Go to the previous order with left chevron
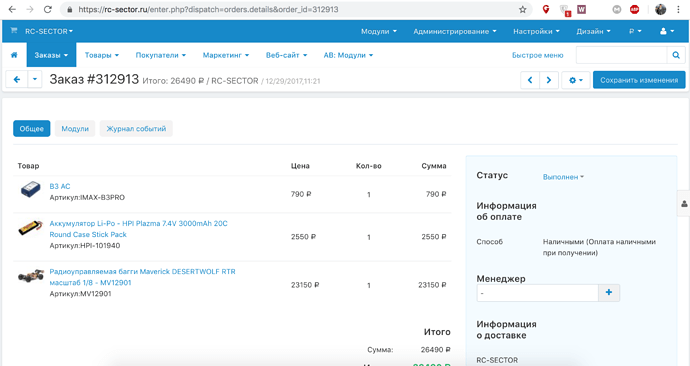 tap(530, 80)
